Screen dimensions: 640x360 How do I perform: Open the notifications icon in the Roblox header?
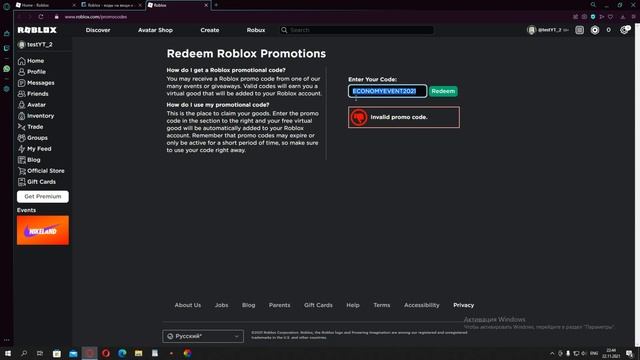coord(580,30)
